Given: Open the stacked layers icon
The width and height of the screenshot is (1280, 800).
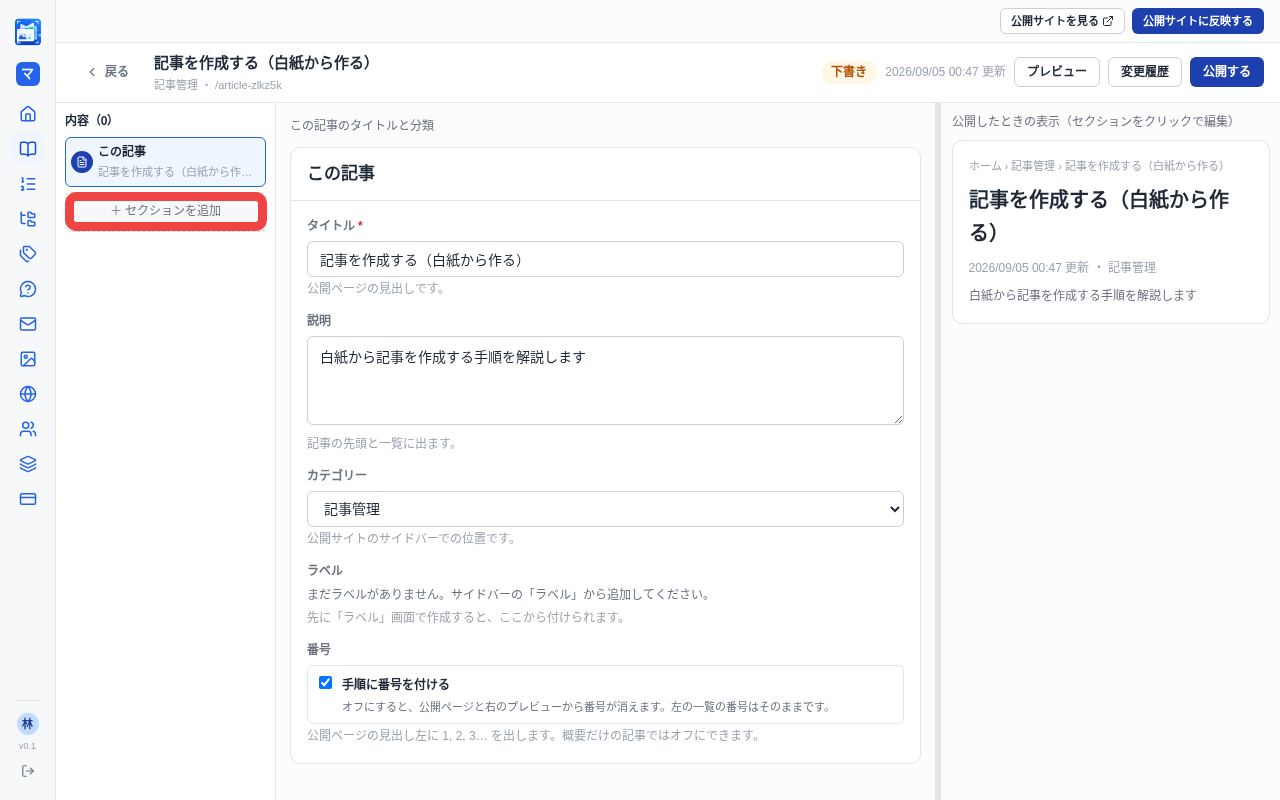Looking at the screenshot, I should 28,464.
